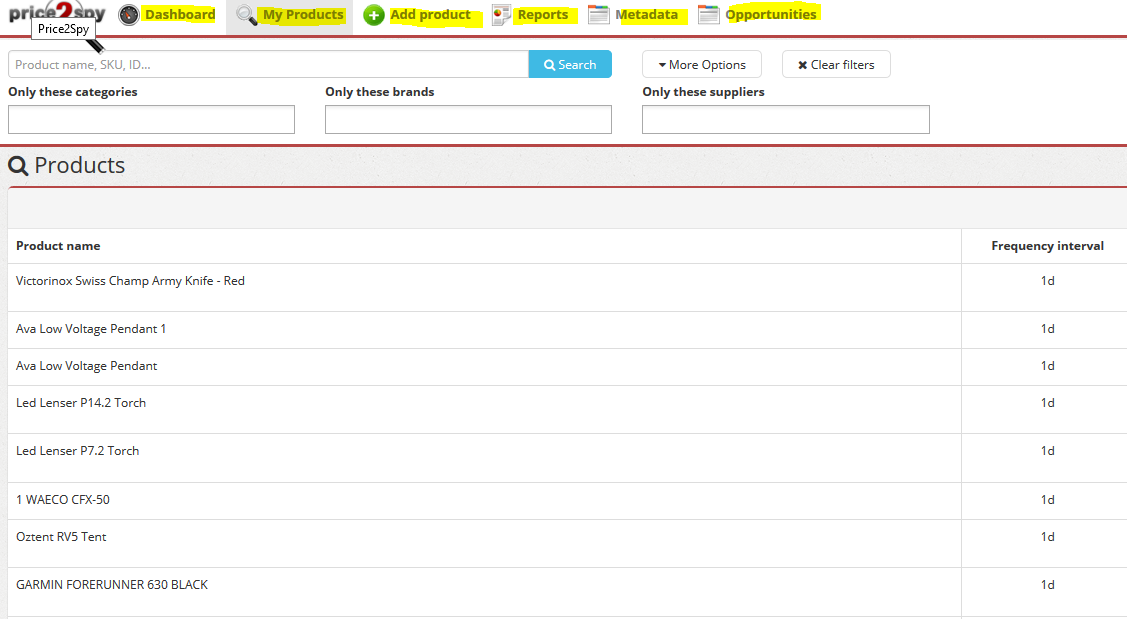The image size is (1127, 619).
Task: Select the Ava Low Voltage Pendant product
Action: pyautogui.click(x=86, y=366)
